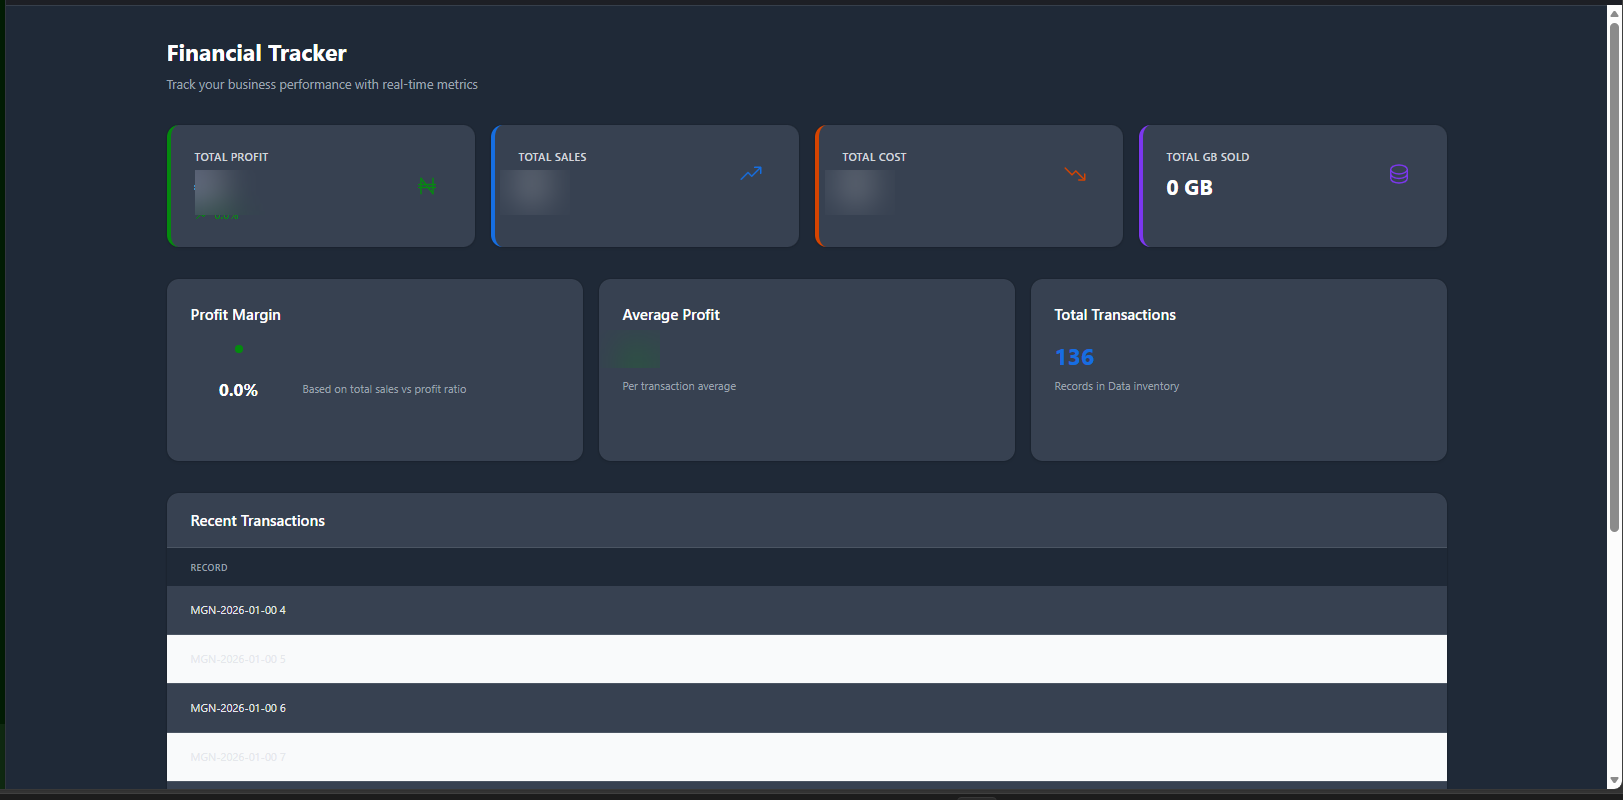The width and height of the screenshot is (1623, 800).
Task: Click 'Per transaction average' text
Action: point(679,386)
